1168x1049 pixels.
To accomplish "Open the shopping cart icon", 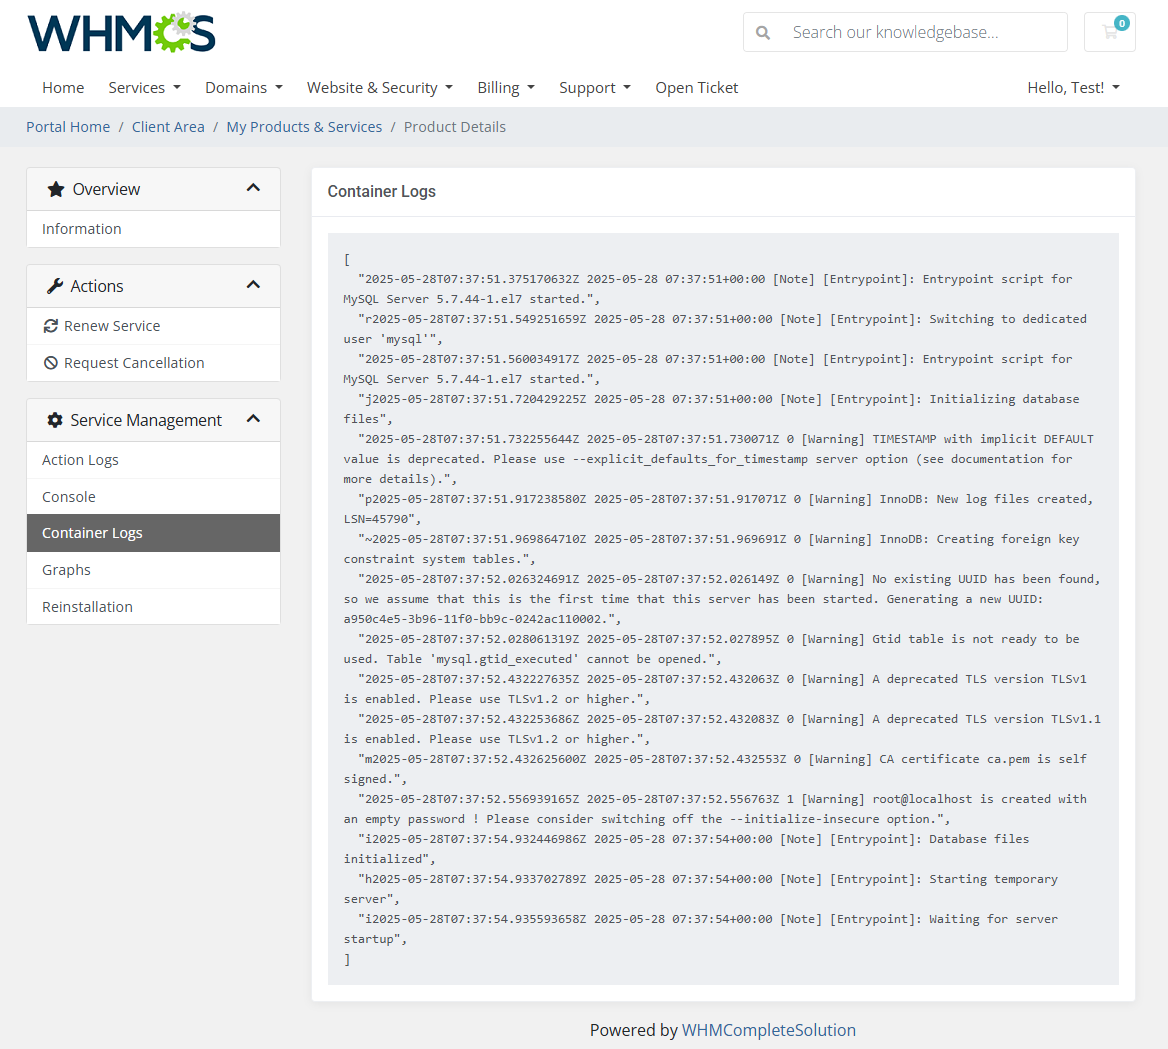I will (1109, 32).
